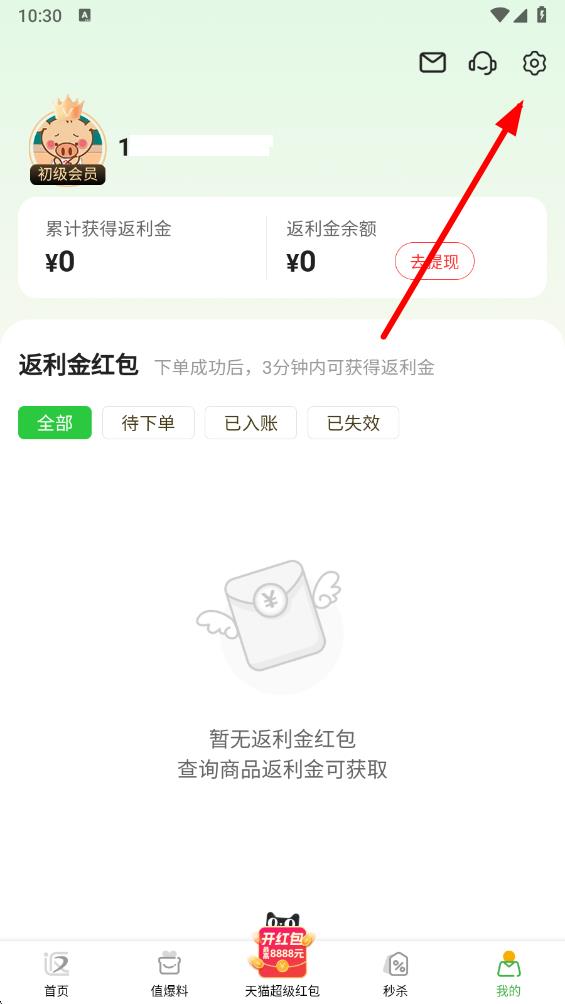Open 天猫超级红包 red packet icon
Screen dimensions: 565x1004
click(282, 954)
